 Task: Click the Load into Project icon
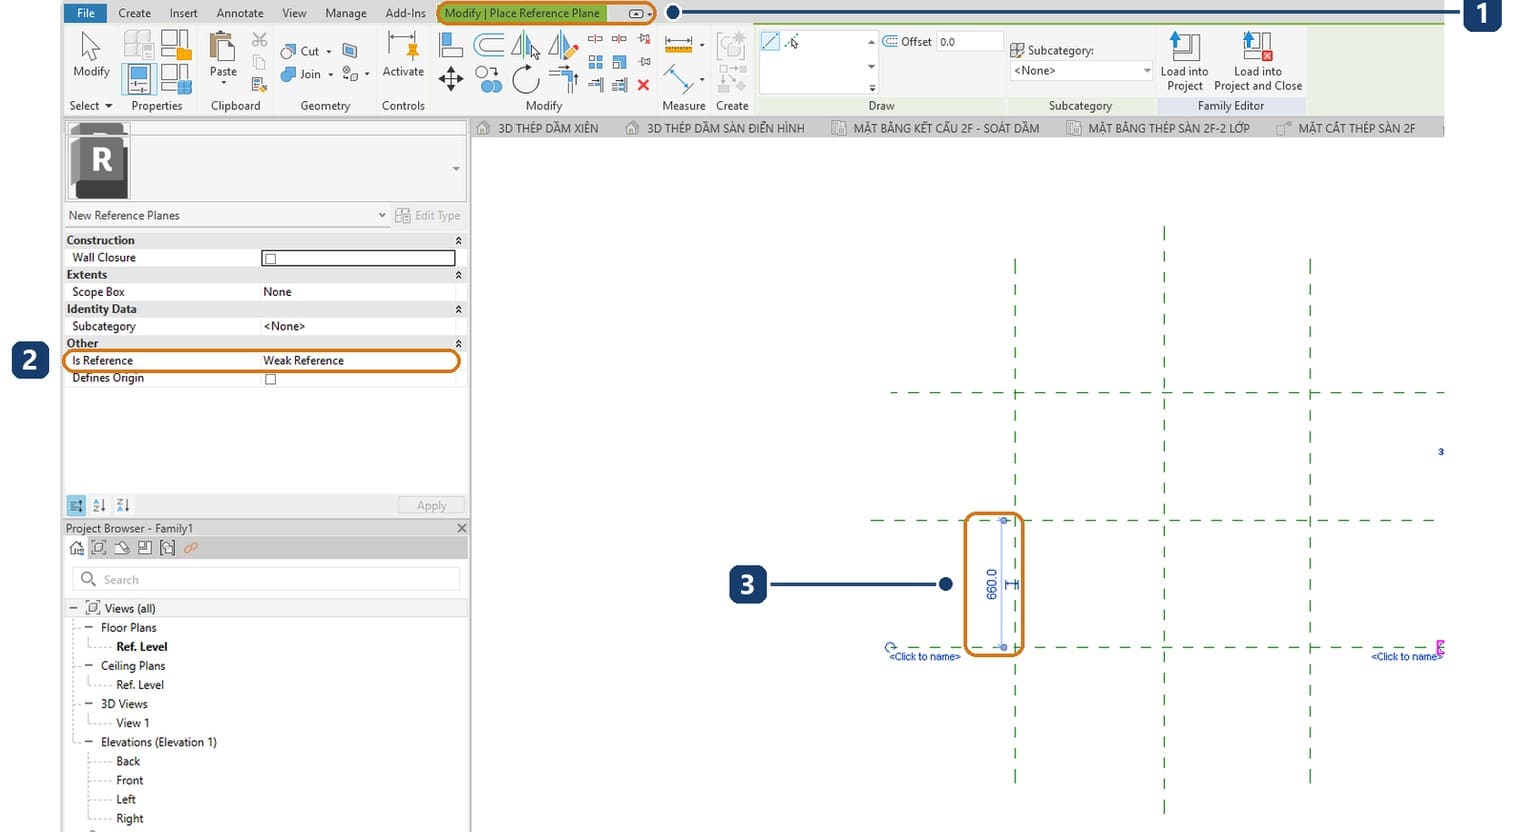[1184, 62]
